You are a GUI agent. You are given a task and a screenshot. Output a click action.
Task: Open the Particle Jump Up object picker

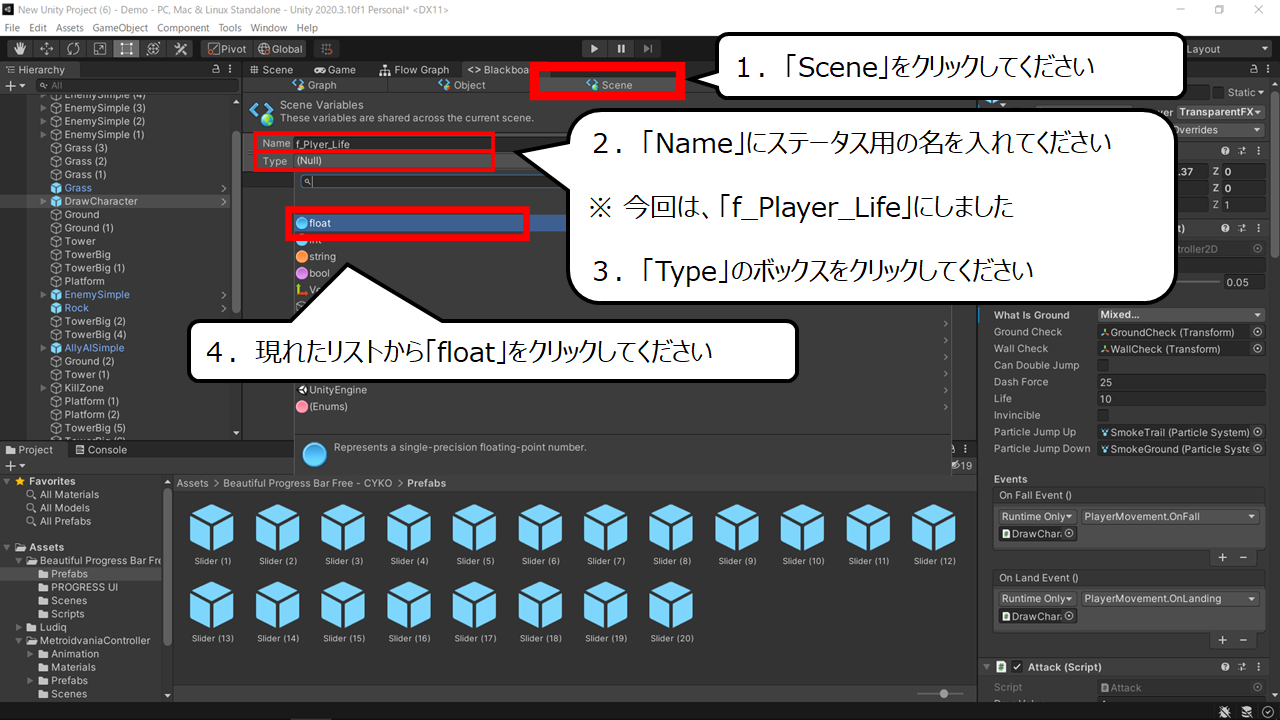tap(1257, 432)
